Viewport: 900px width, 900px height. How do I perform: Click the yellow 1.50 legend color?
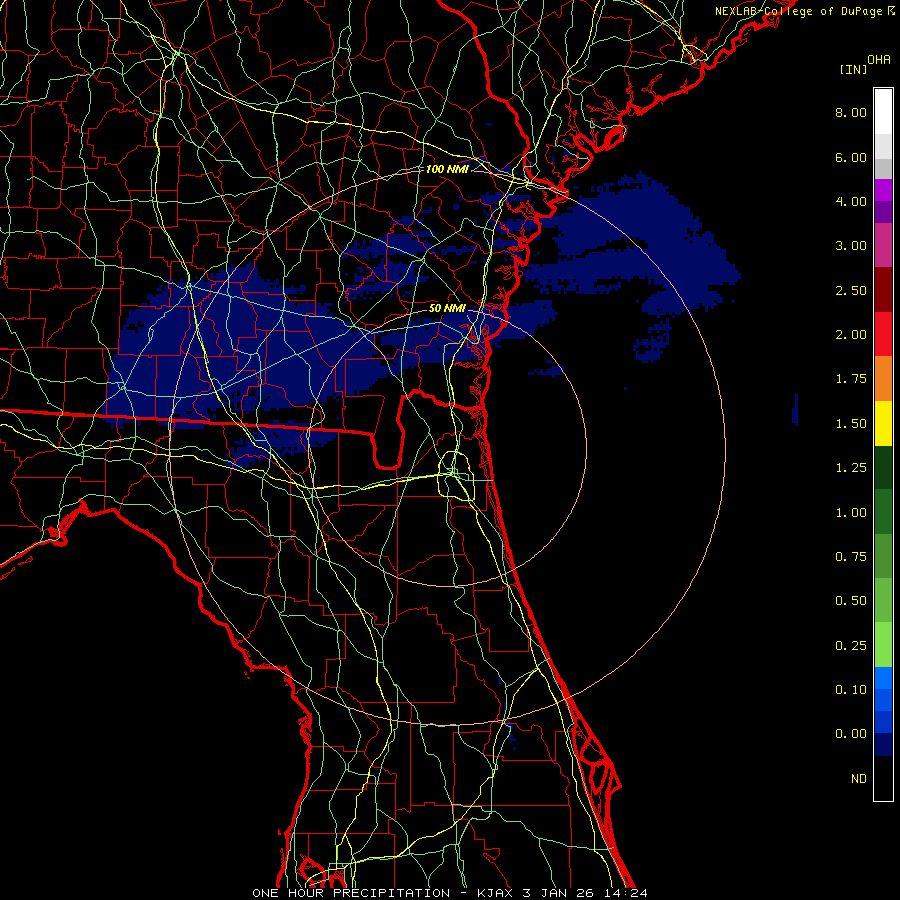[883, 423]
